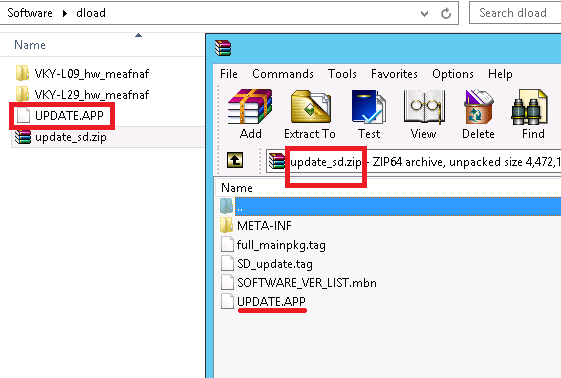The height and width of the screenshot is (378, 561).
Task: Click the WinRAR archive path field
Action: tap(414, 162)
